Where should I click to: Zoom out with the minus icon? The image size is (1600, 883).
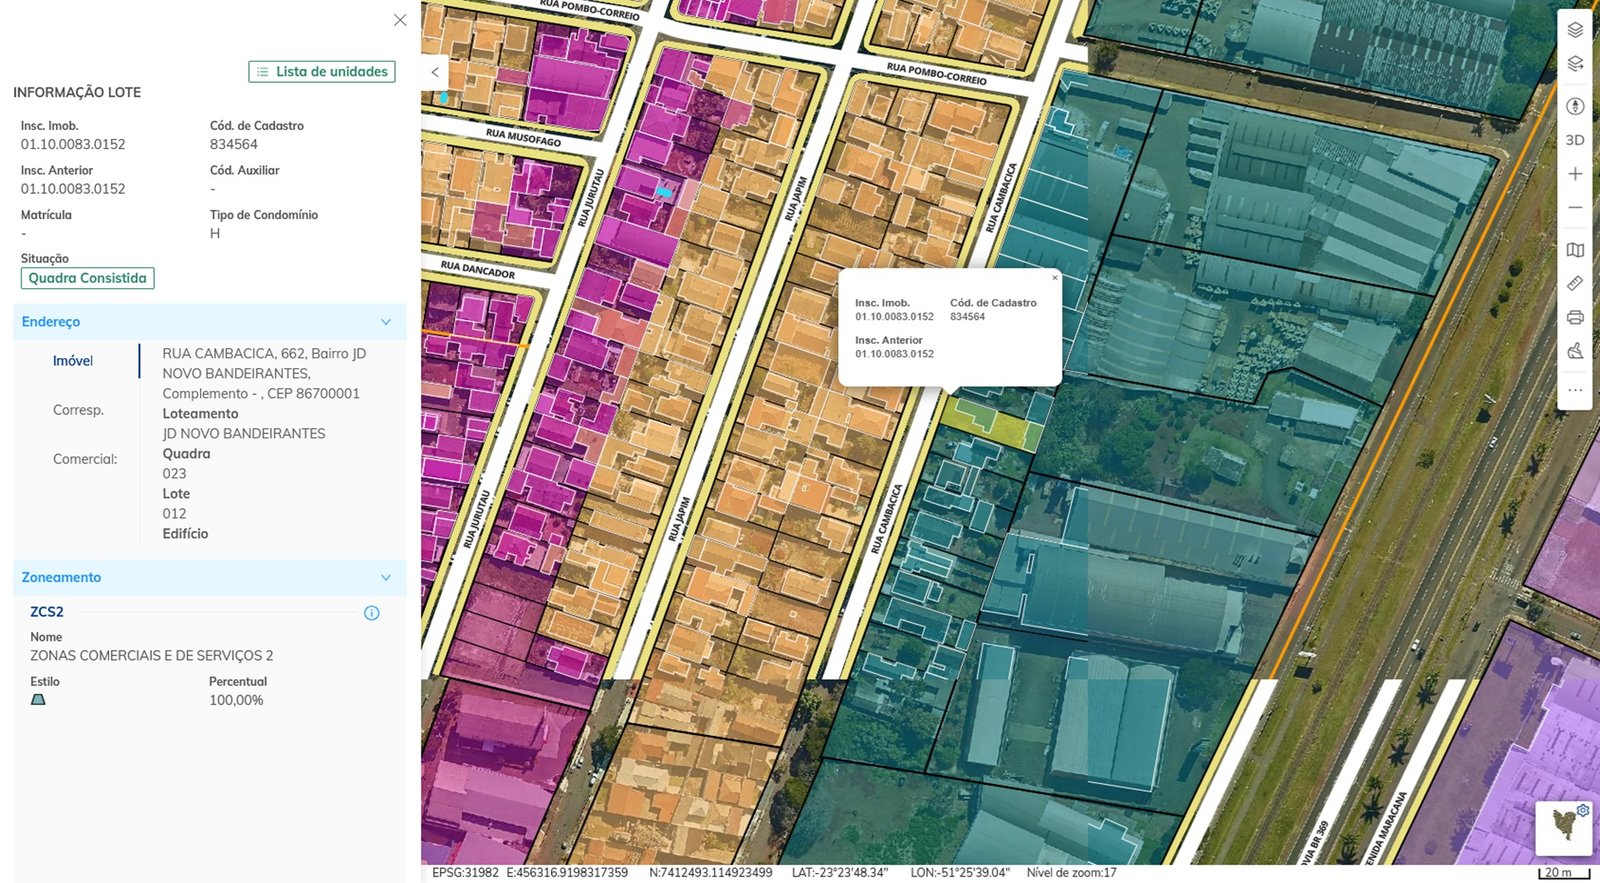tap(1575, 207)
